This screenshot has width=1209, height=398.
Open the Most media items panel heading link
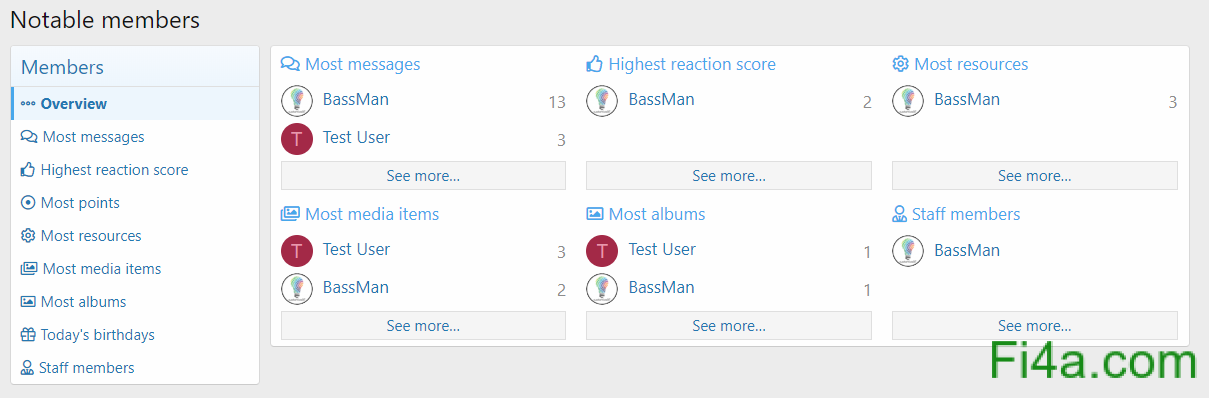coord(372,214)
